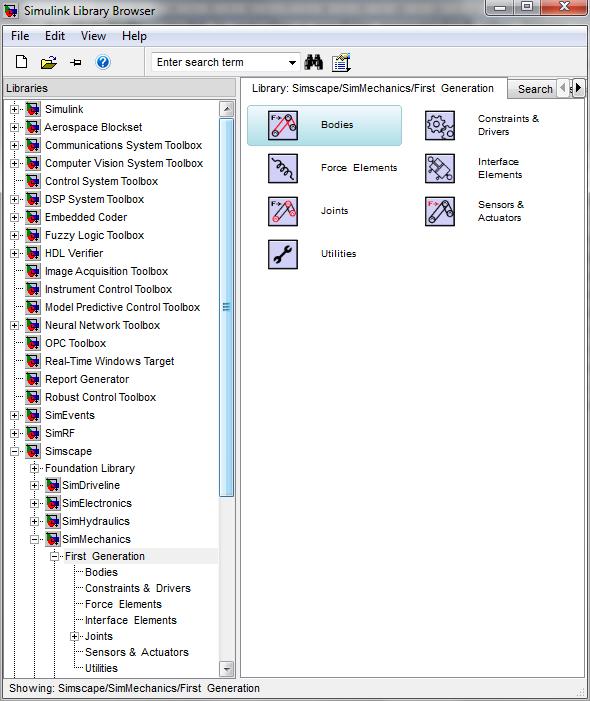Select Sensors & Actuators tree item

(137, 652)
